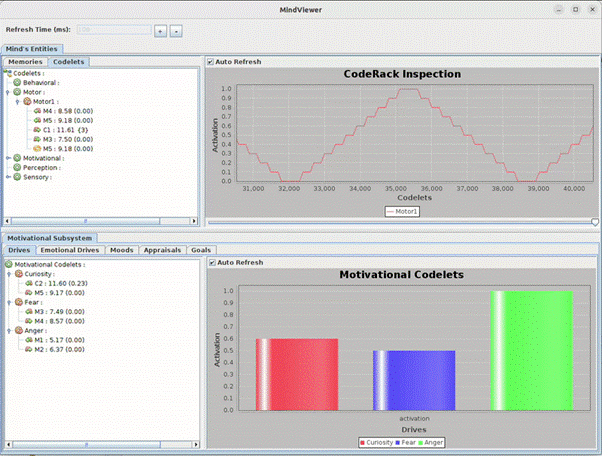
Task: Toggle Auto Refresh for Motivational Codelets chart
Action: (x=210, y=262)
